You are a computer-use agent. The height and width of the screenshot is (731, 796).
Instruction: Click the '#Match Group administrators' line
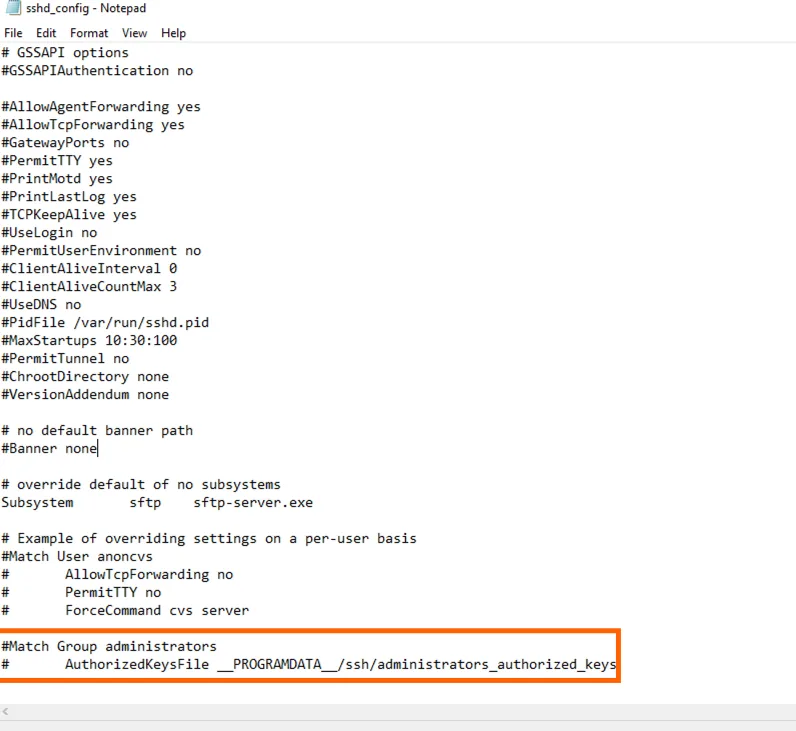[109, 647]
